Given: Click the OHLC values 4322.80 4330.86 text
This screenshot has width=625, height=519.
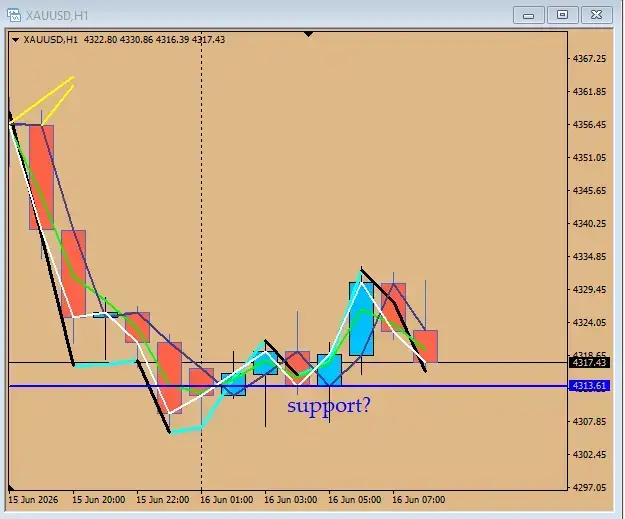Looking at the screenshot, I should (118, 40).
